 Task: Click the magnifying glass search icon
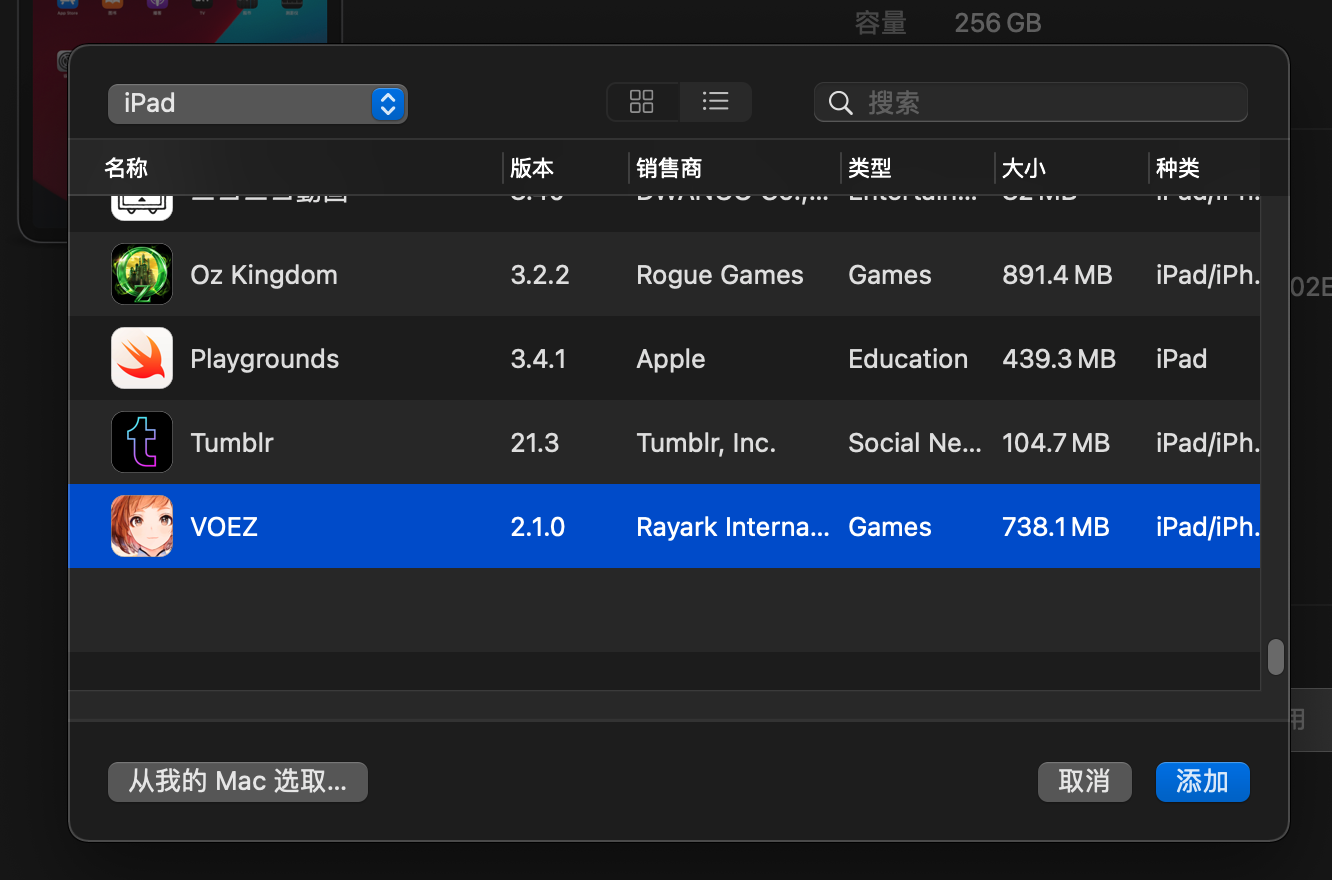click(x=840, y=103)
